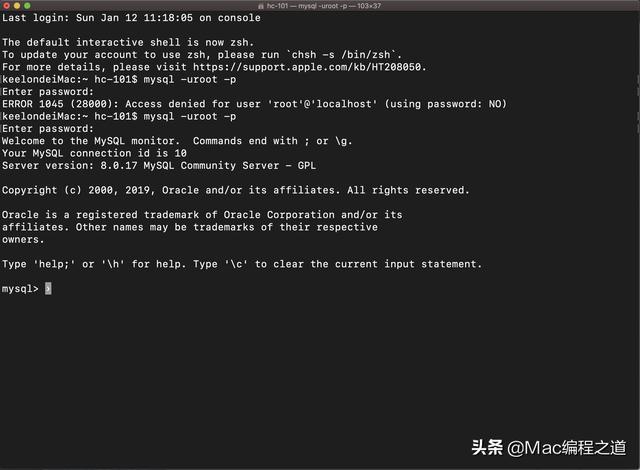
Task: Minimize the terminal using the yellow button
Action: pyautogui.click(x=17, y=6)
